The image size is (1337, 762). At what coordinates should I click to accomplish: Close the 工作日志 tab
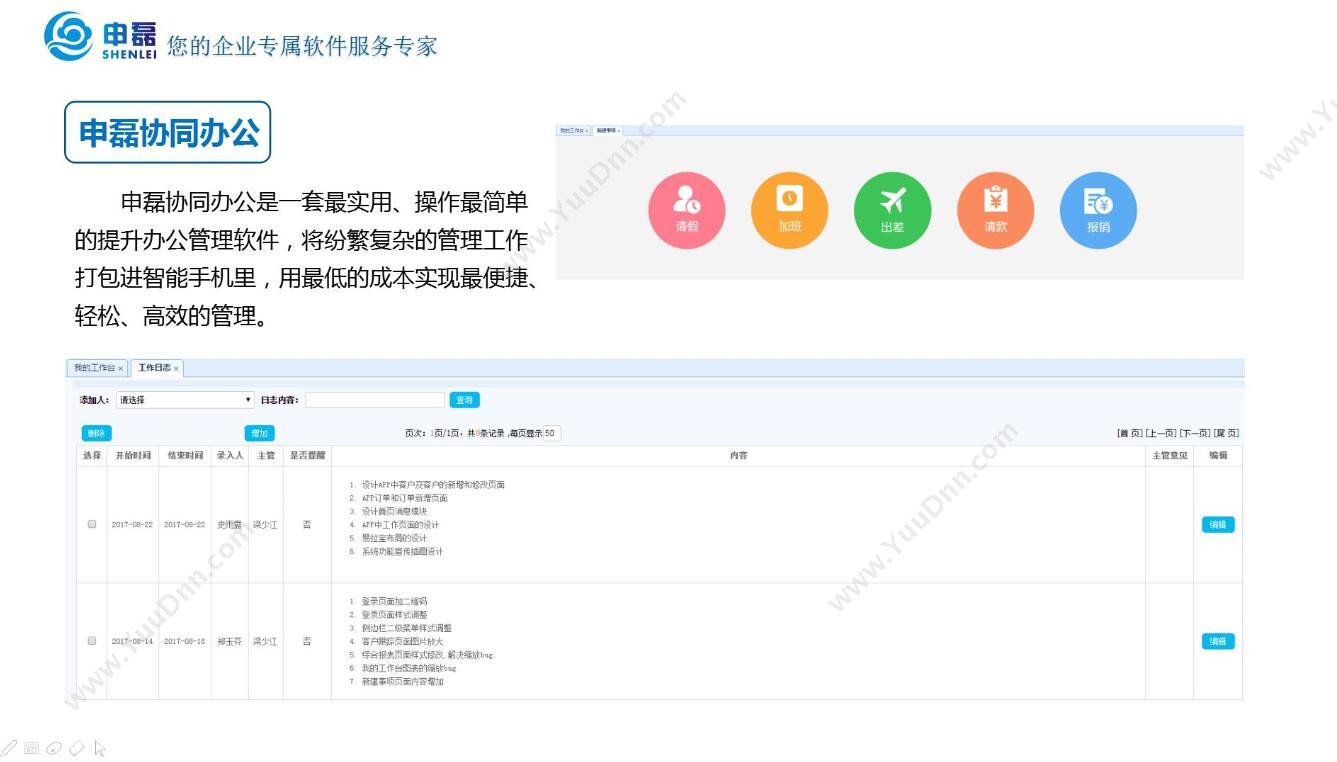tap(176, 369)
